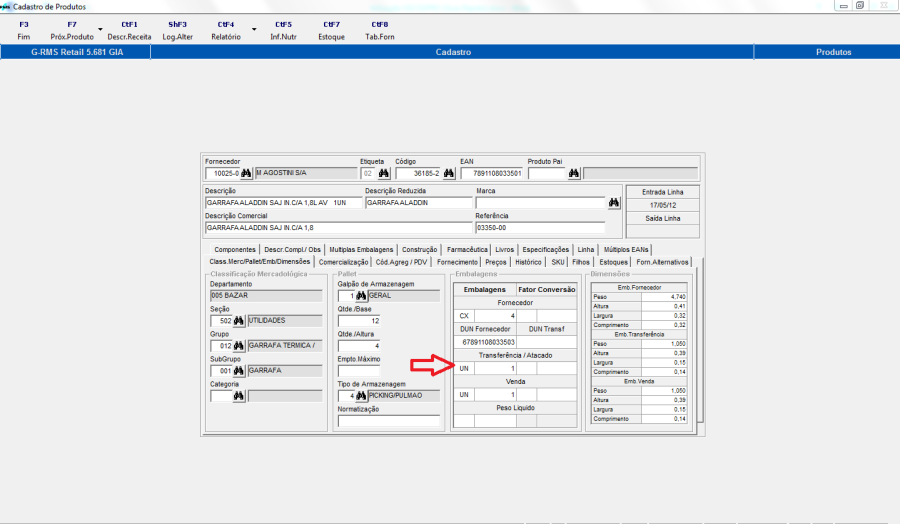Click the Qtde./Altura field showing 4
Image resolution: width=900 pixels, height=524 pixels.
359,346
